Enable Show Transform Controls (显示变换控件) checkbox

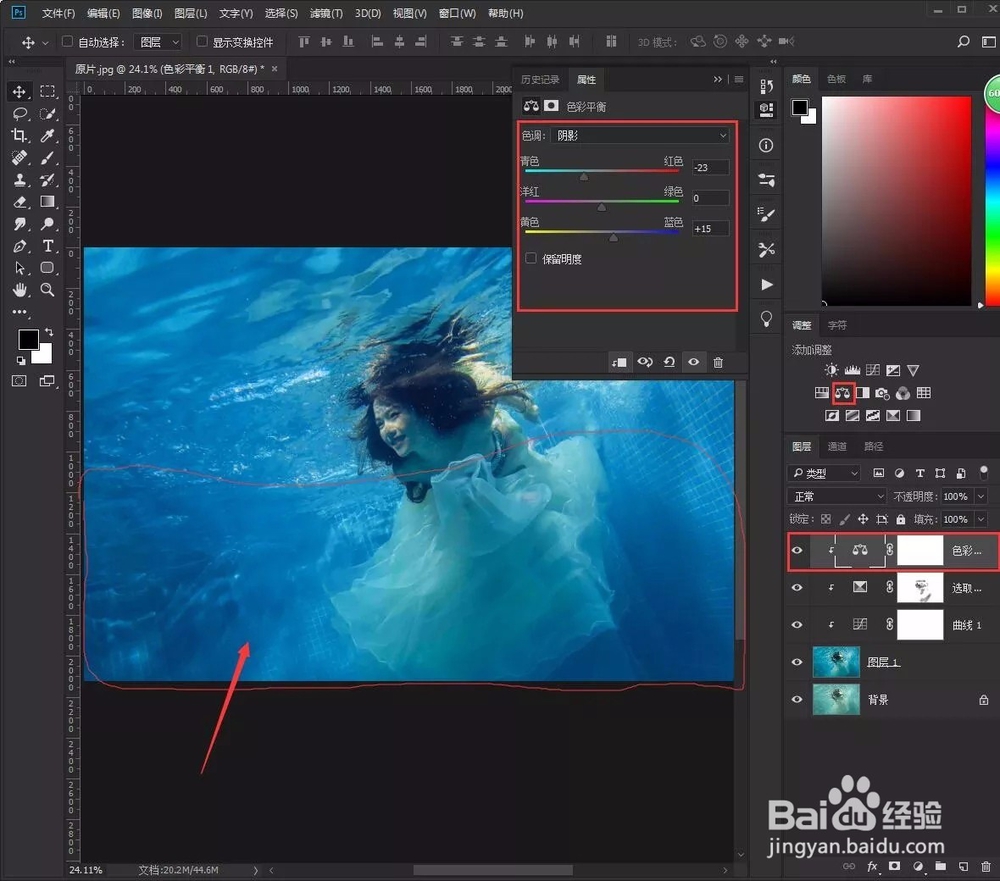[x=202, y=41]
